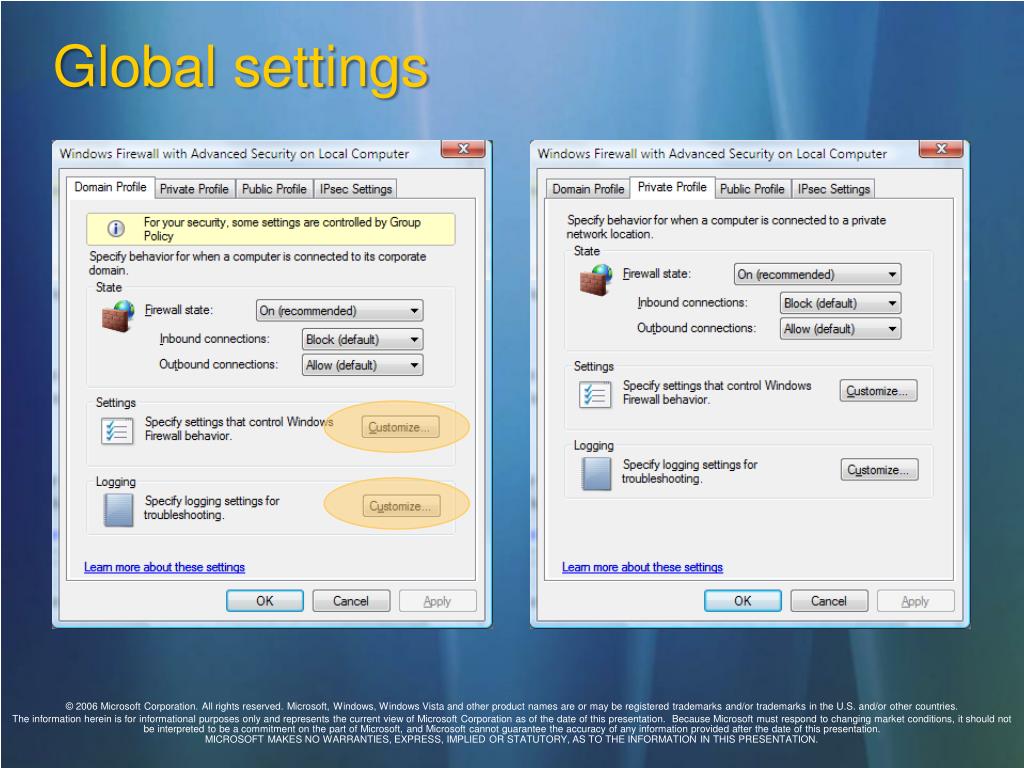Close the right Windows Firewall dialog

click(941, 149)
